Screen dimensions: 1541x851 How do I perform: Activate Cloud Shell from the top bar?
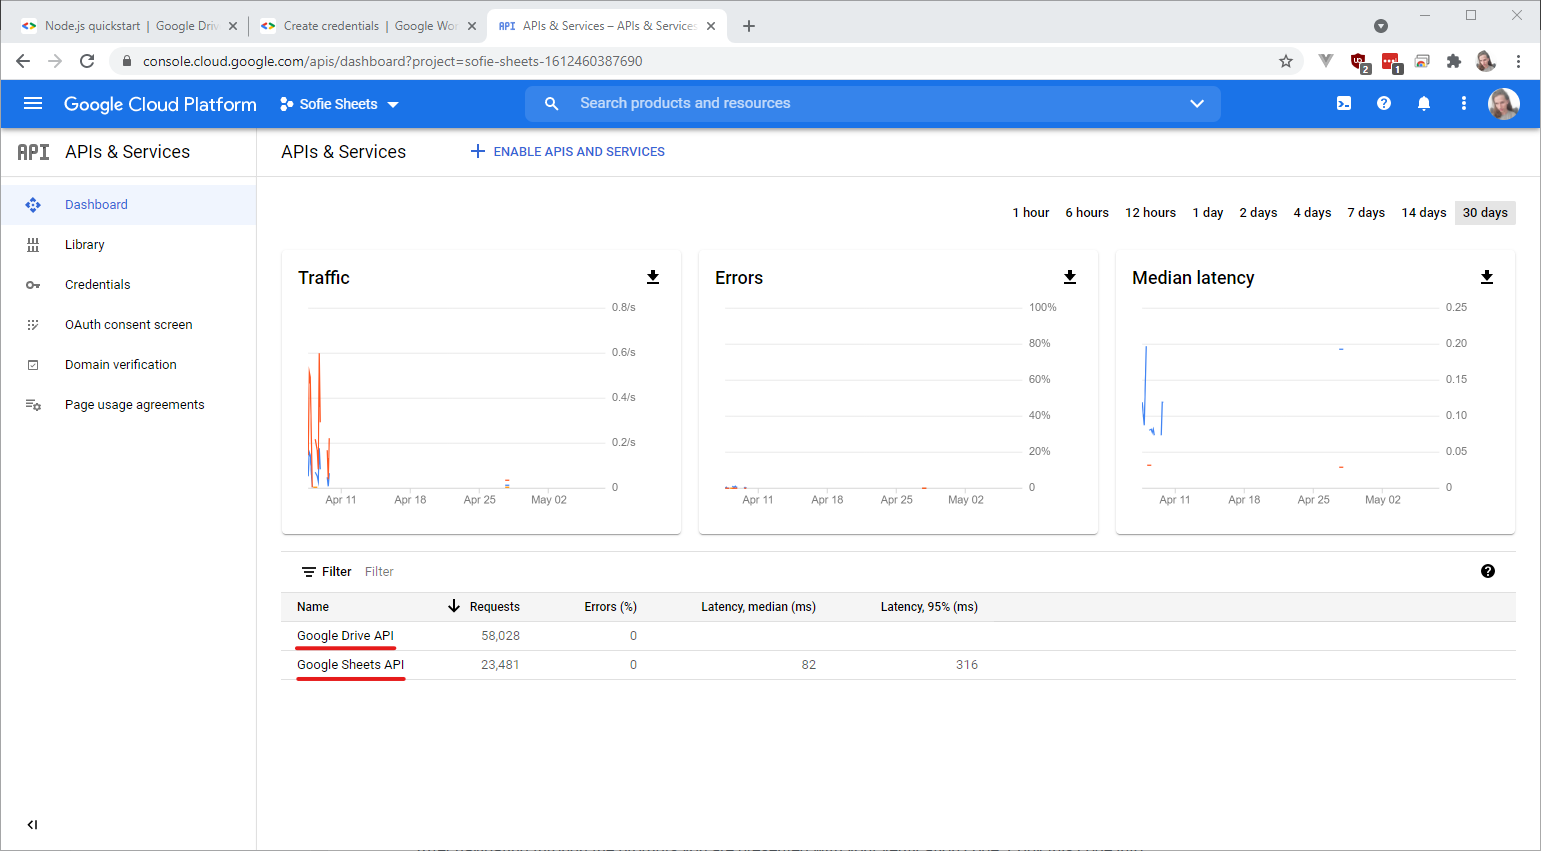pyautogui.click(x=1344, y=103)
